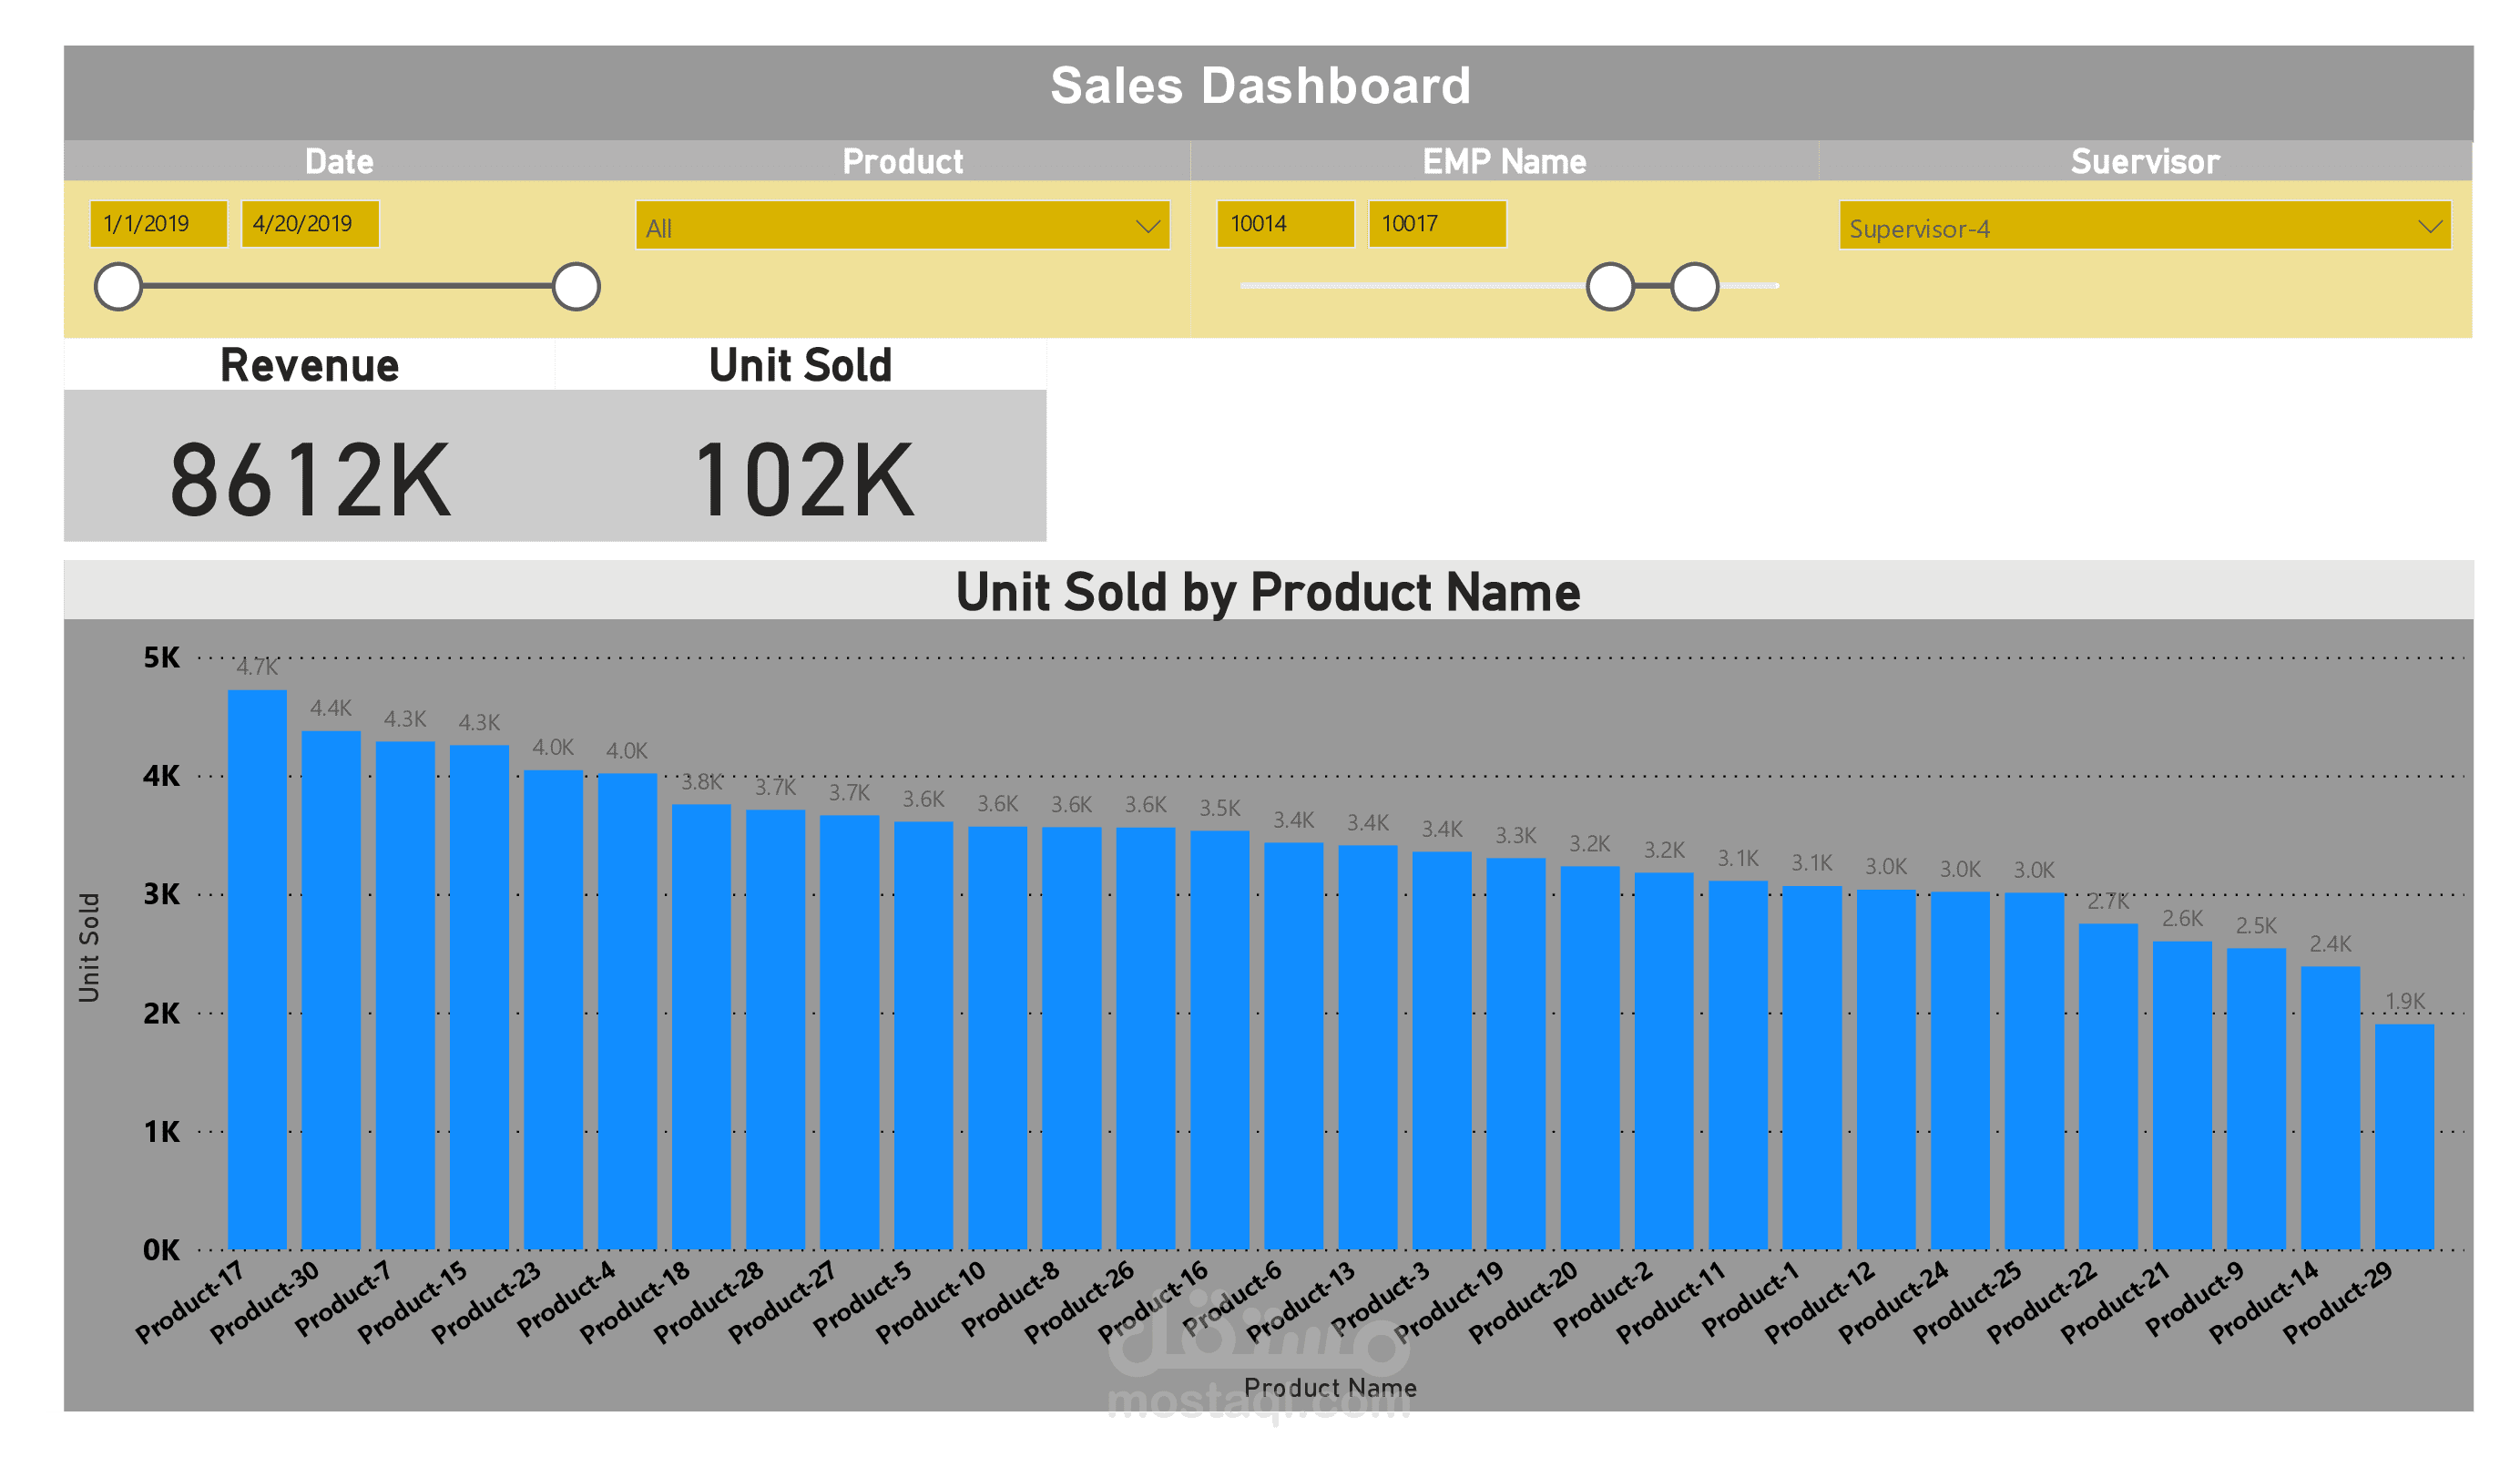
Task: Select the Product-22 bar
Action: [2108, 1086]
